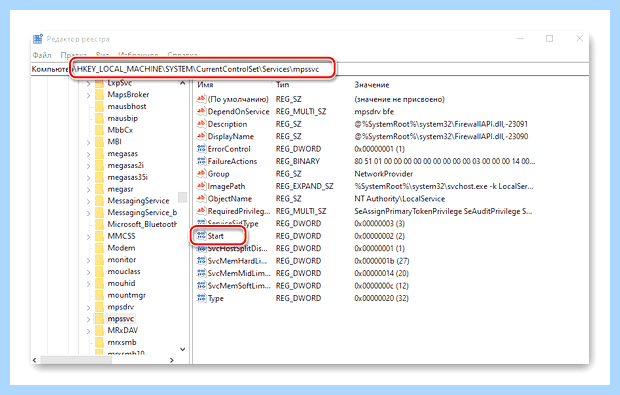This screenshot has width=620, height=395.
Task: Click the MapsBroker folder icon
Action: [x=99, y=94]
